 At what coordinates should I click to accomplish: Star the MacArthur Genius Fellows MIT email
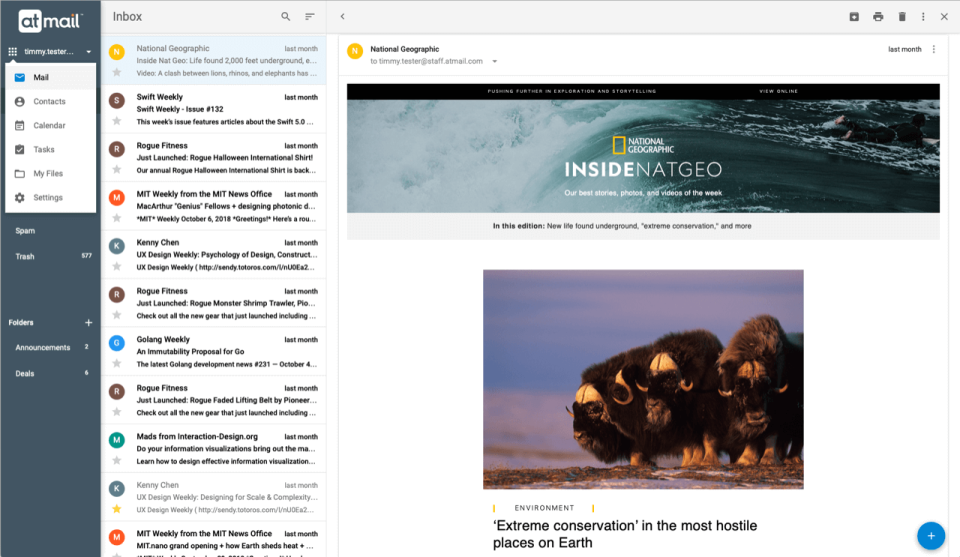coord(116,219)
